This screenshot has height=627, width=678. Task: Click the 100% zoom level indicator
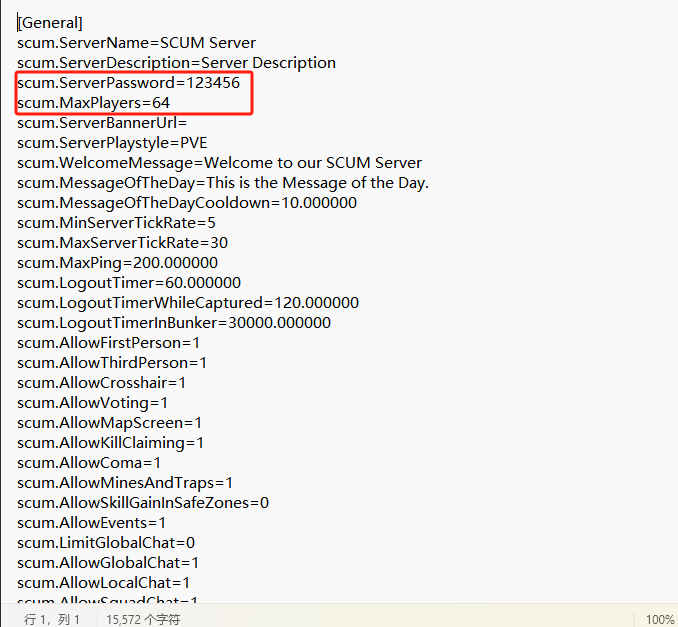pyautogui.click(x=660, y=620)
